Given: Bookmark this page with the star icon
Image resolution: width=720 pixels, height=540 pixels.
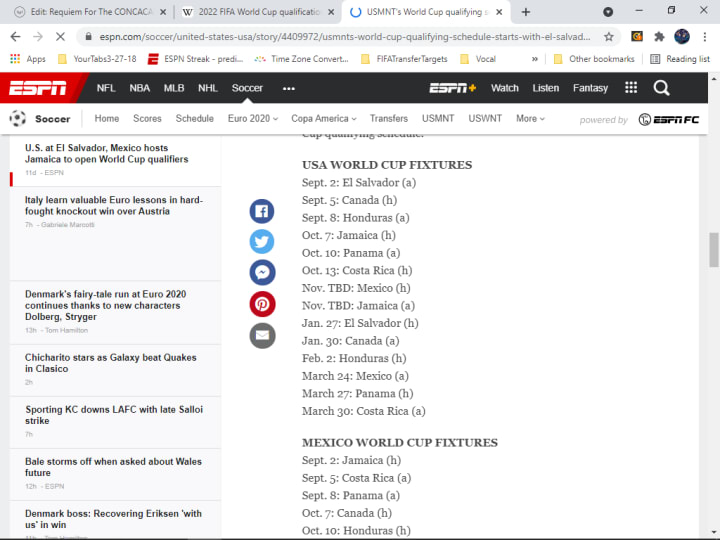Looking at the screenshot, I should pos(608,37).
